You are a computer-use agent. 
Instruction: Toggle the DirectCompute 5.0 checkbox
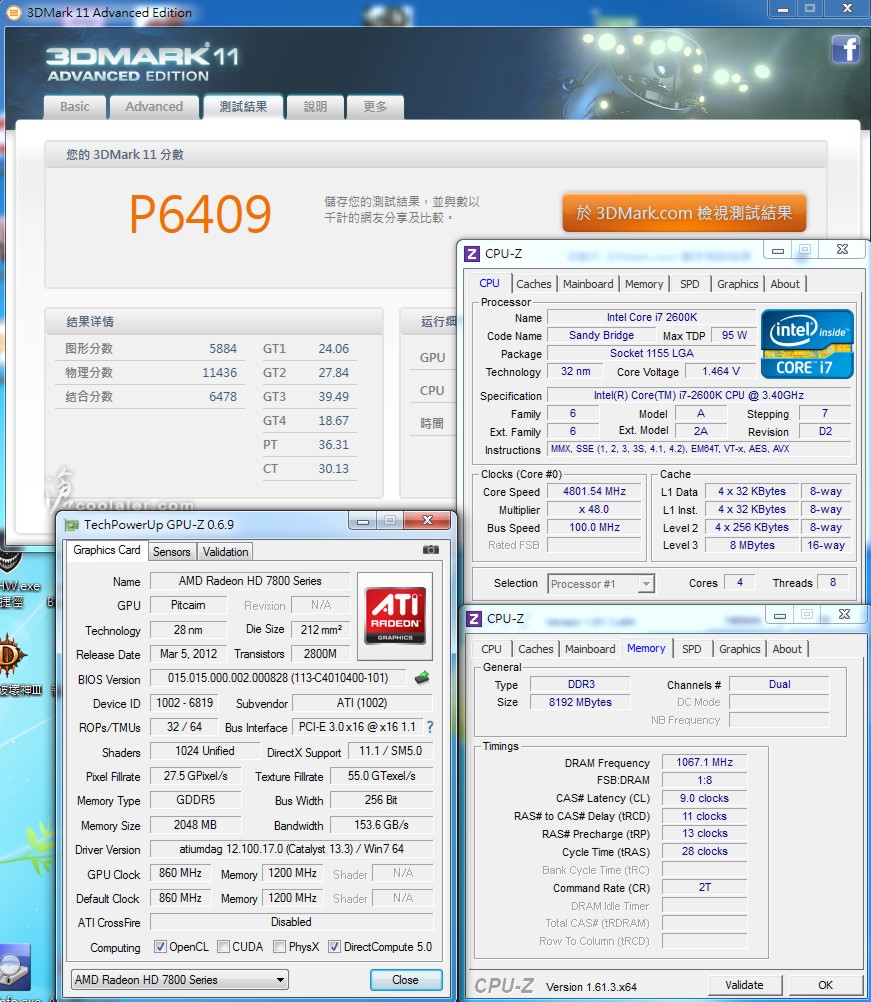coord(334,946)
